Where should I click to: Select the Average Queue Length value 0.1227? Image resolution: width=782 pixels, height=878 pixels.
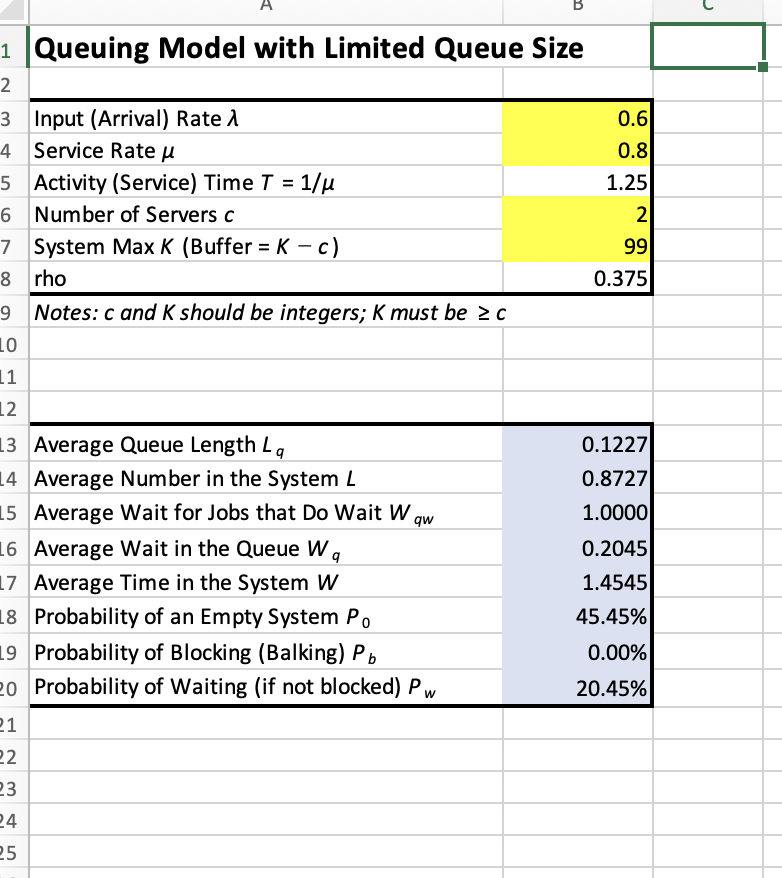(576, 444)
